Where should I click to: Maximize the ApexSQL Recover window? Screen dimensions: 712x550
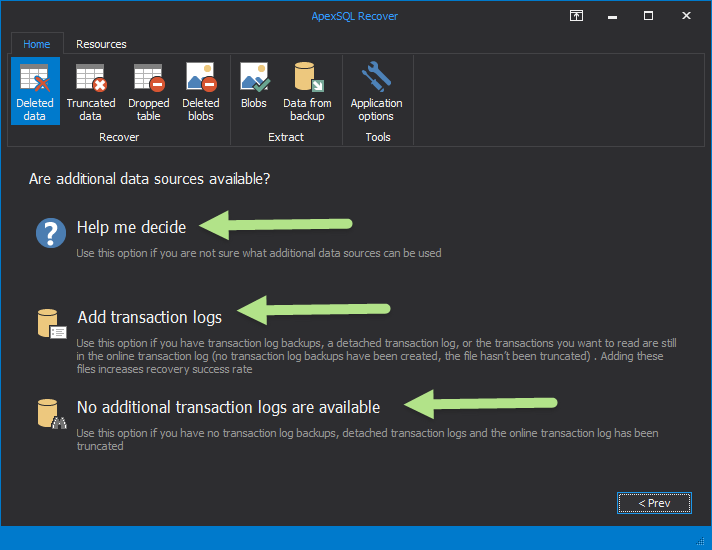point(648,16)
